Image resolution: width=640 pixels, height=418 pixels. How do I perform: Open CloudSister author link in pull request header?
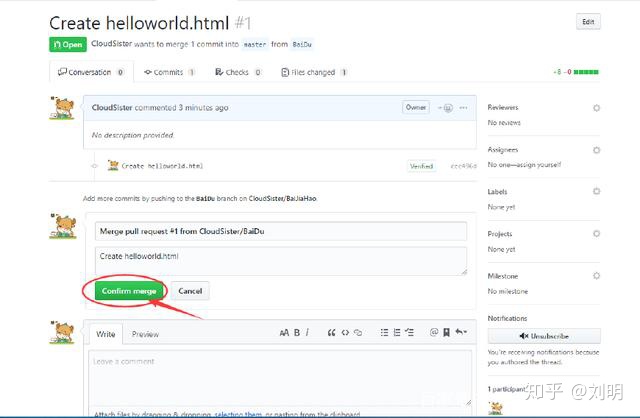pos(111,44)
